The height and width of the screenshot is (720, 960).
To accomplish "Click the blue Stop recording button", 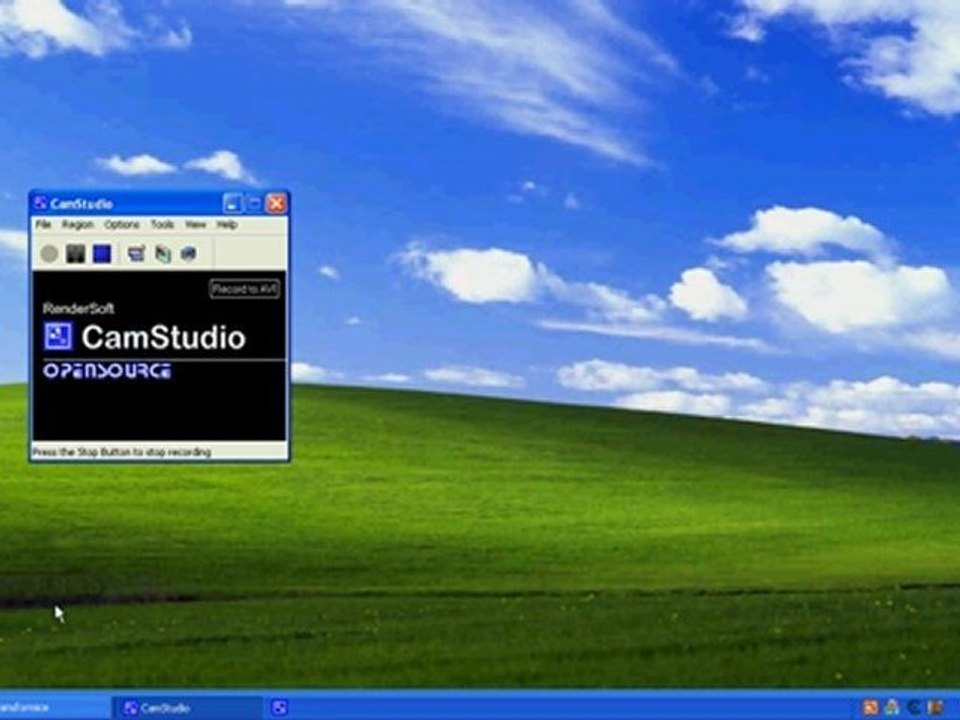I will pos(102,253).
